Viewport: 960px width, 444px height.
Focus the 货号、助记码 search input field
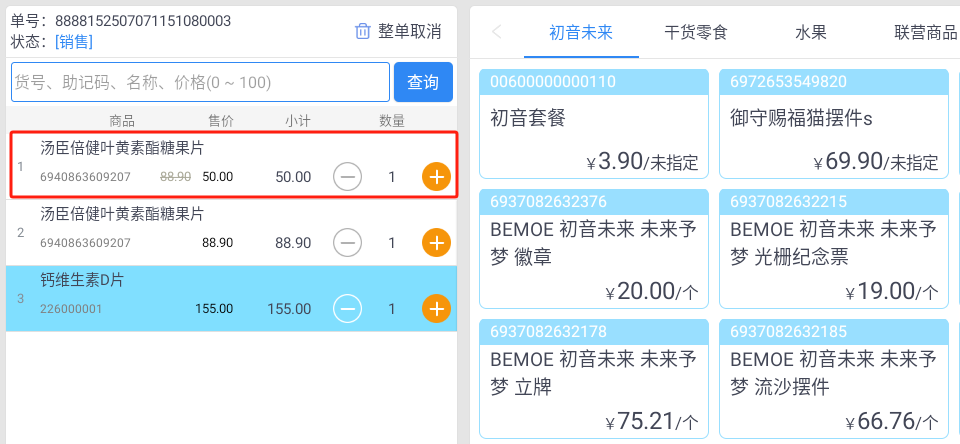point(201,82)
